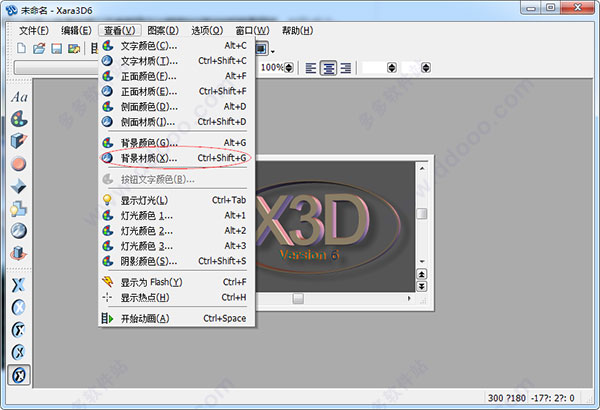Open the 帮助(H) menu
The width and height of the screenshot is (600, 410).
coord(297,31)
